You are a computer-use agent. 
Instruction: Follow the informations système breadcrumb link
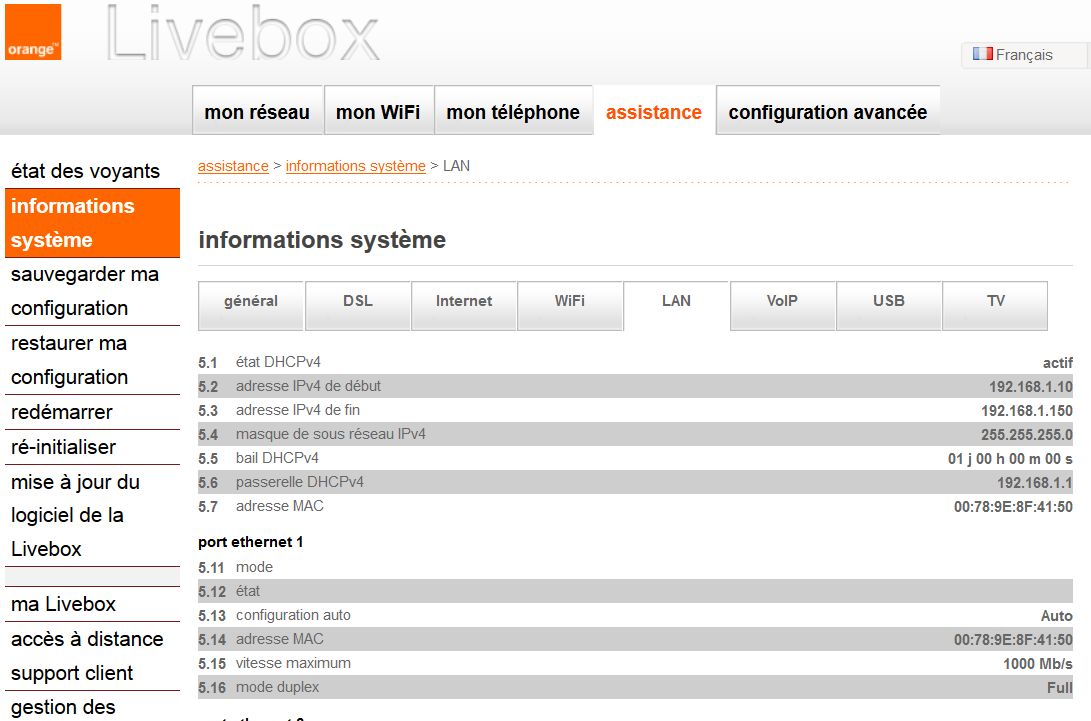coord(355,166)
